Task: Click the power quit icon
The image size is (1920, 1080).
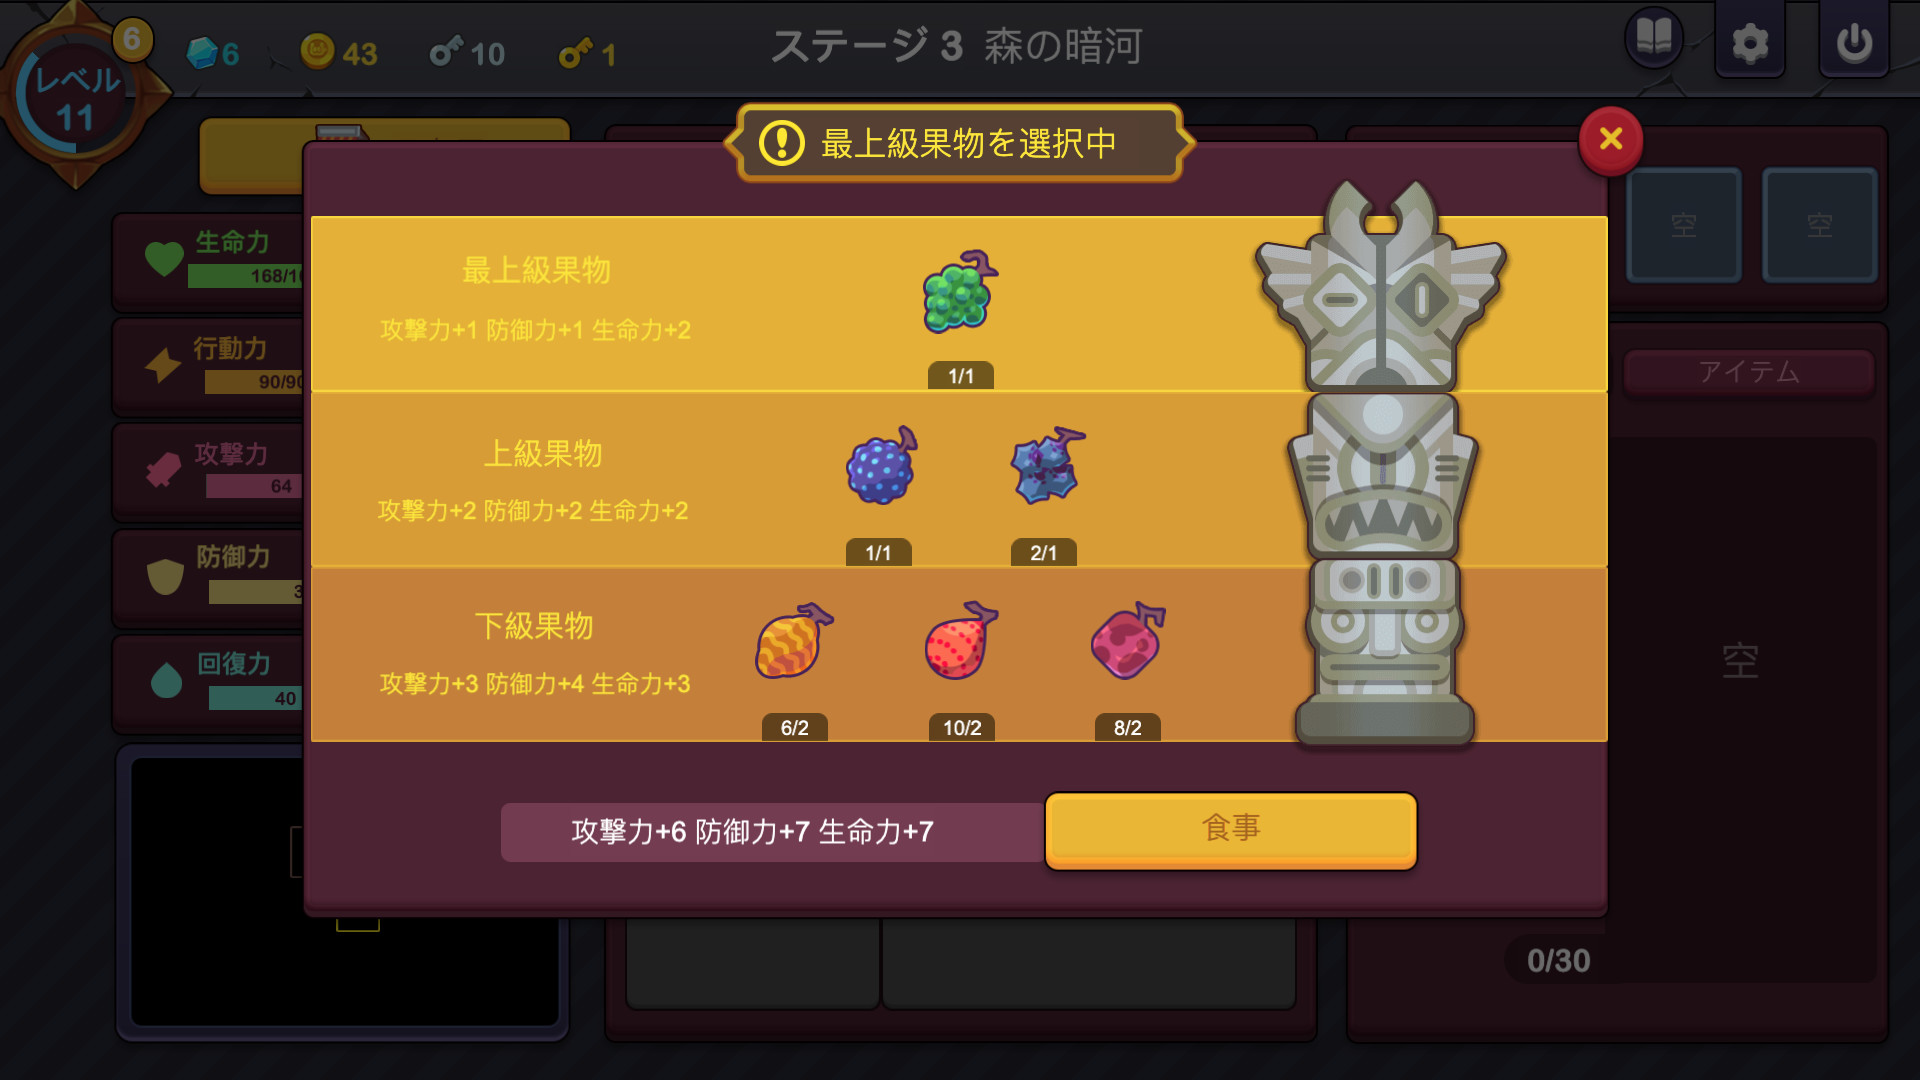Action: pyautogui.click(x=1853, y=42)
